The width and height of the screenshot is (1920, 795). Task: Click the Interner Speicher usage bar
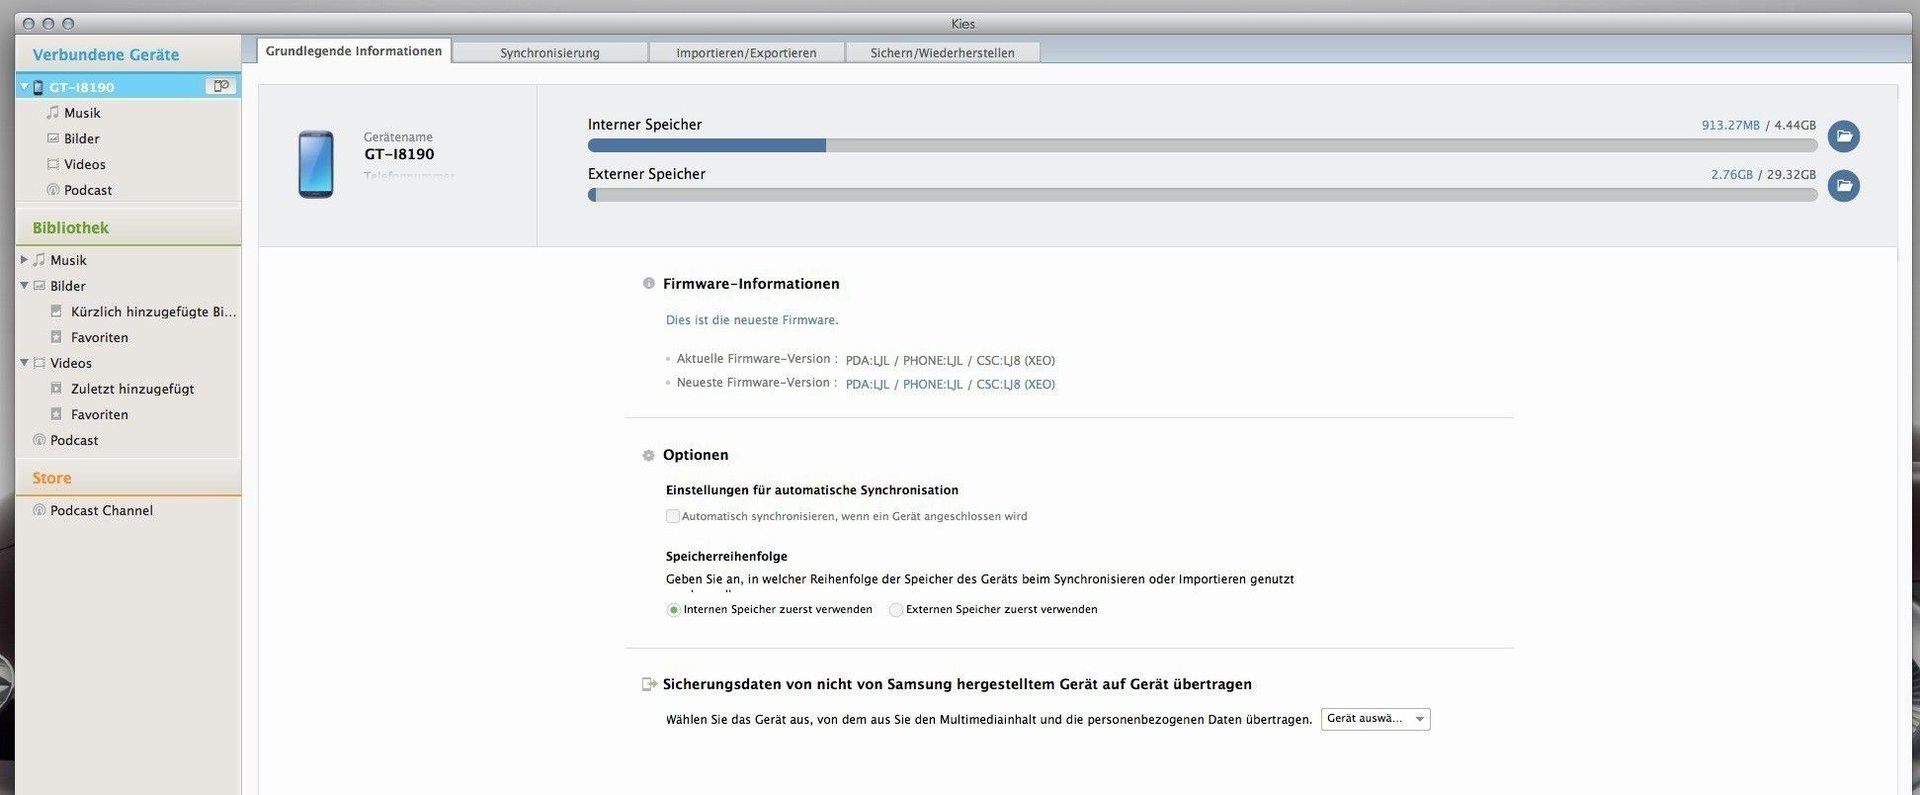tap(1202, 146)
